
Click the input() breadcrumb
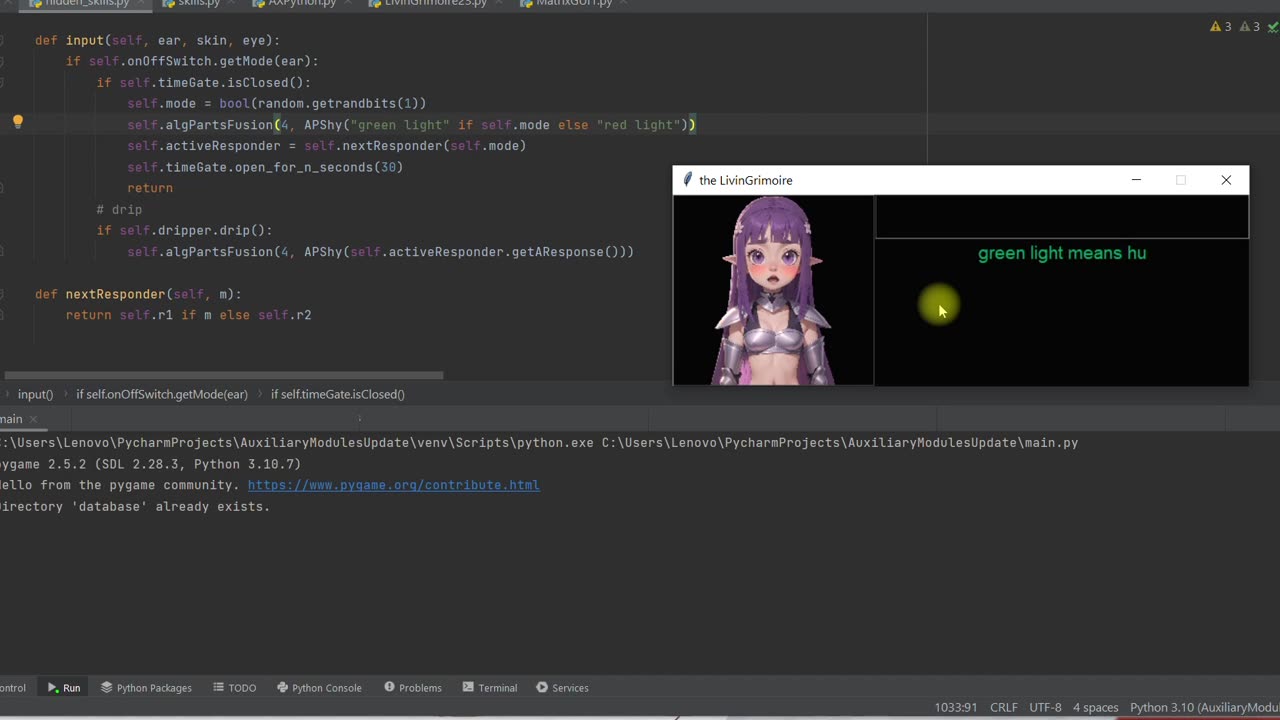(x=35, y=394)
